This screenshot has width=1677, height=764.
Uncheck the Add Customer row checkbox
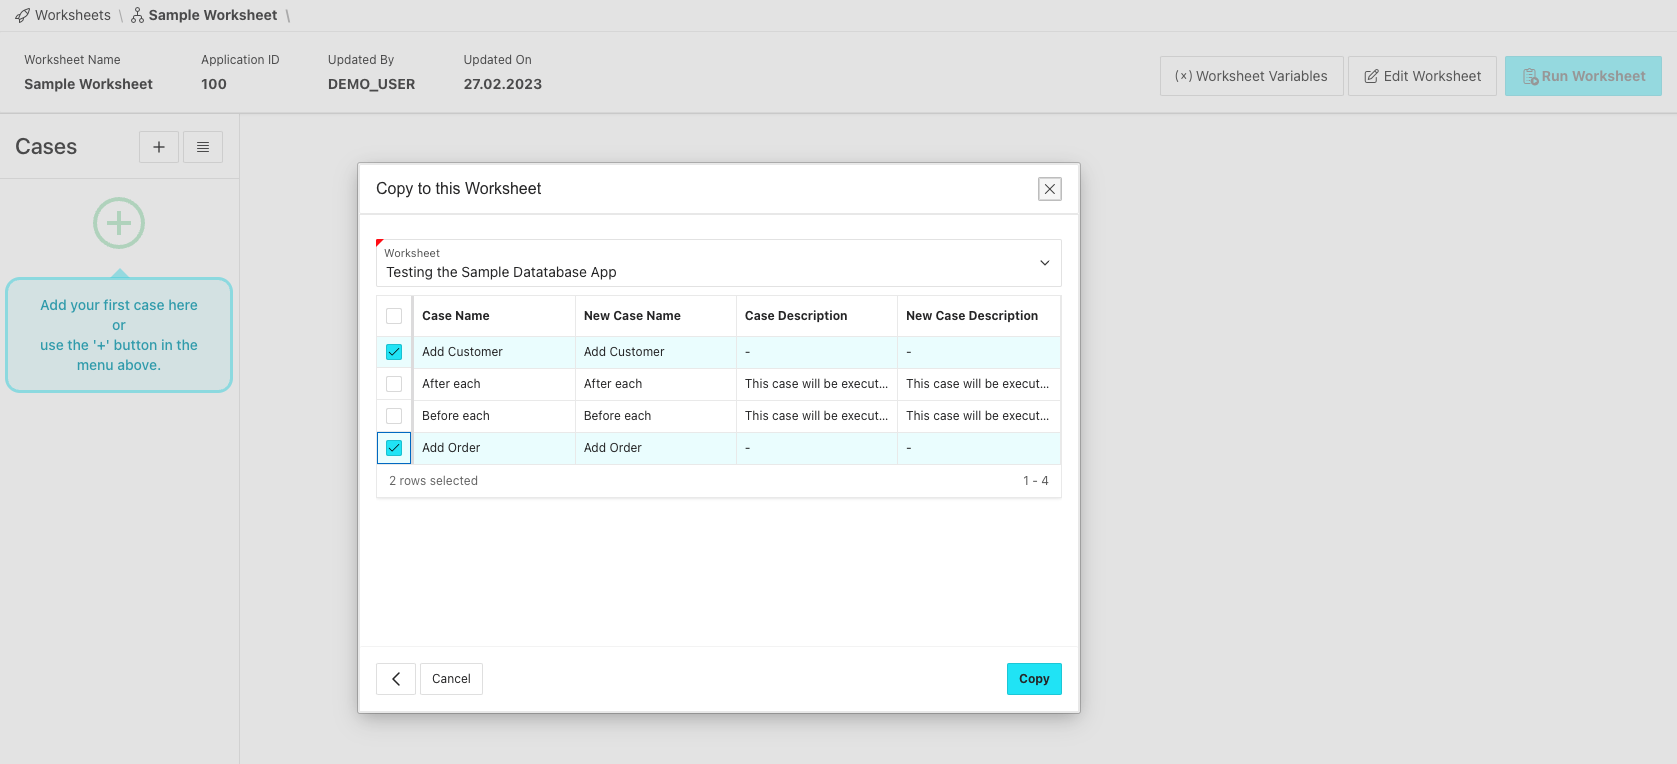[394, 352]
